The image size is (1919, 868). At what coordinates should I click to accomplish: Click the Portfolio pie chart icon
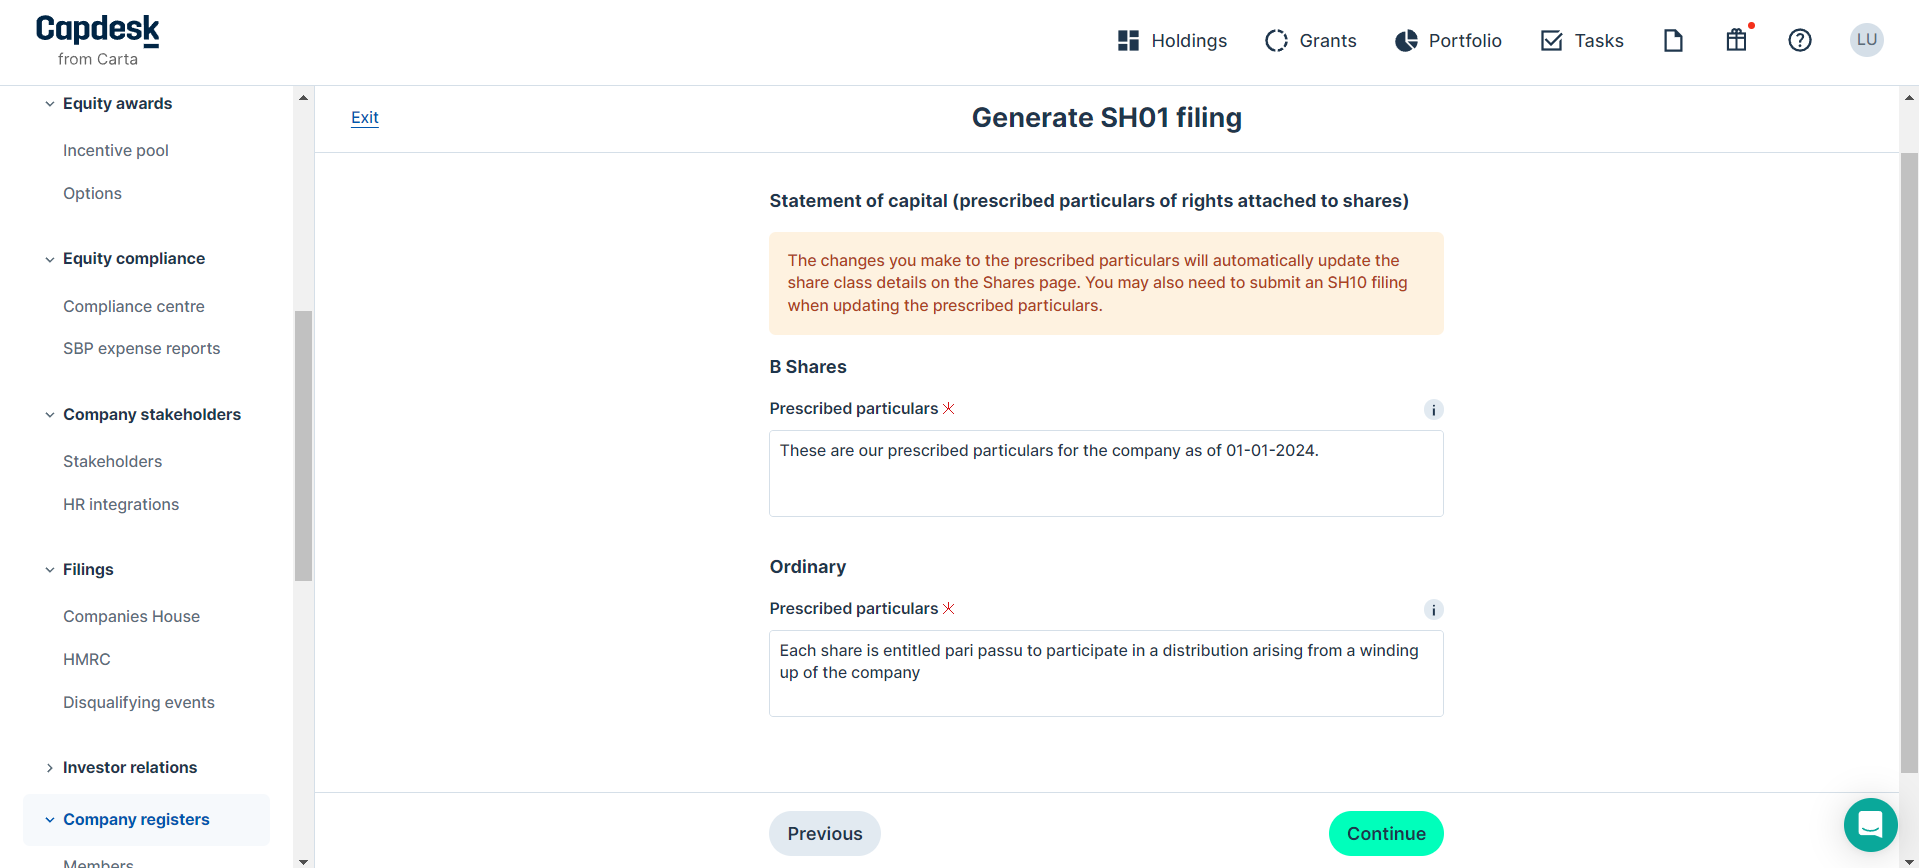[x=1406, y=41]
